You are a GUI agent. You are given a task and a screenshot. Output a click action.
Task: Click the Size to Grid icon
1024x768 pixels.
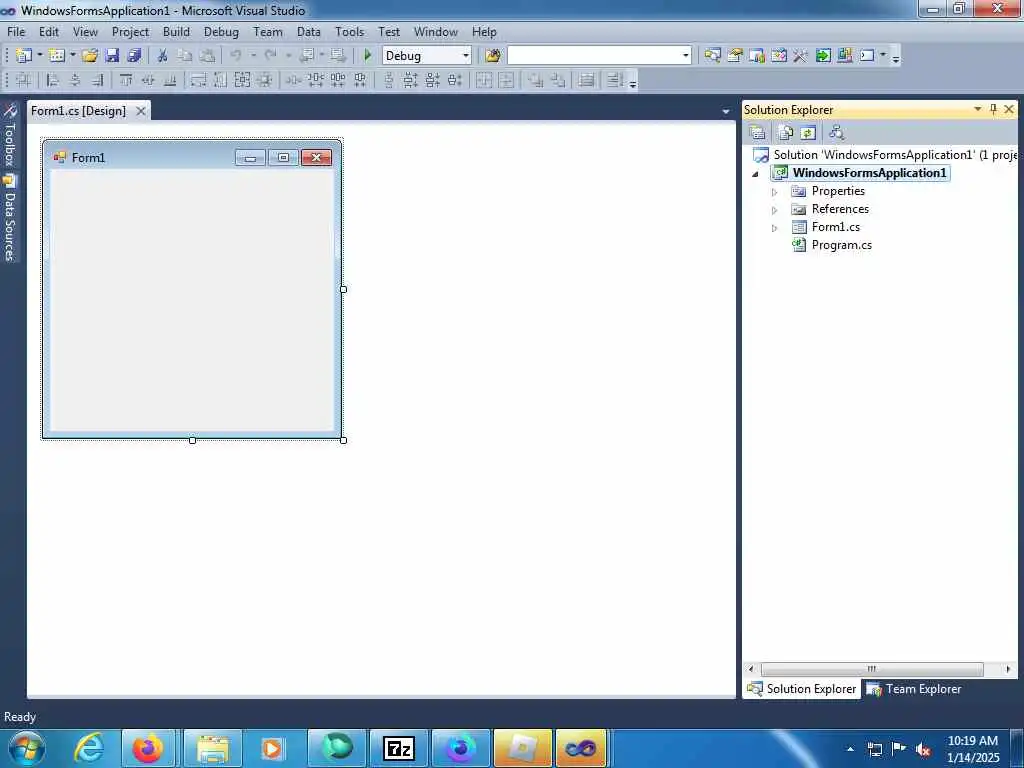click(x=264, y=80)
